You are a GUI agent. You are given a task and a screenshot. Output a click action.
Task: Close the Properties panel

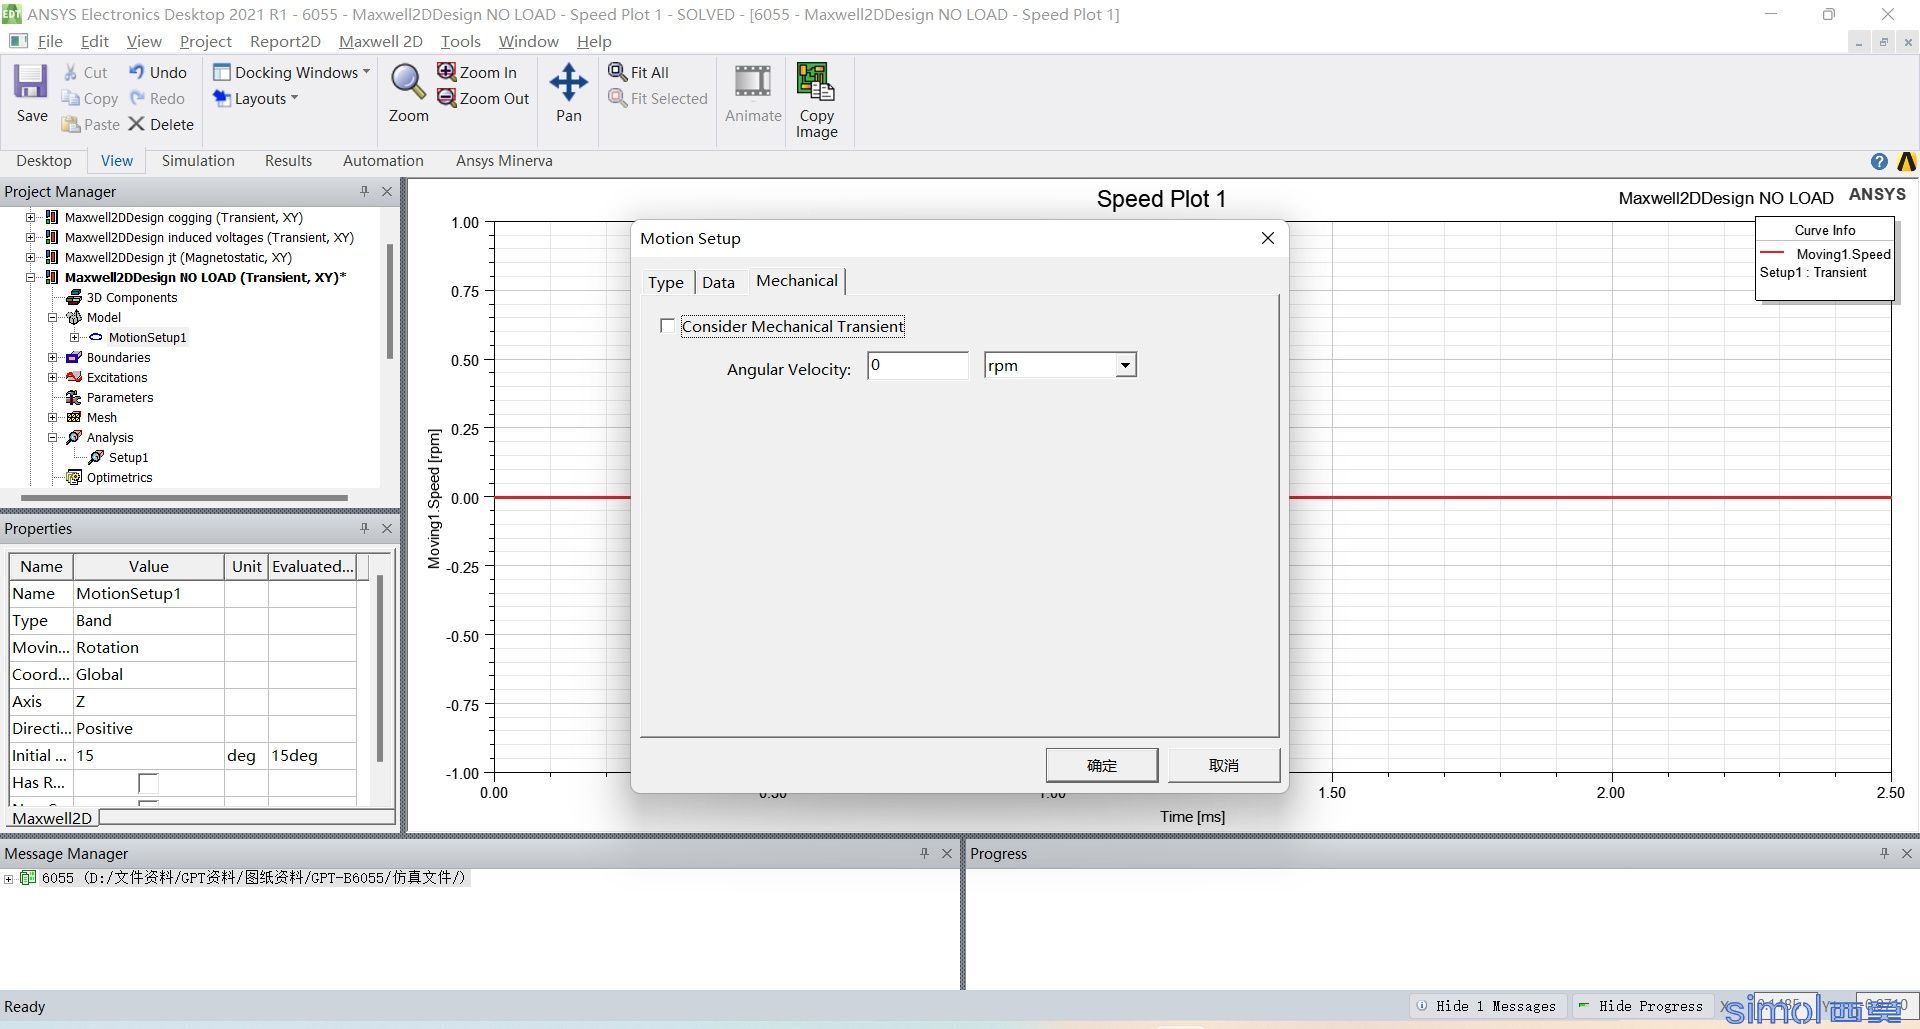pyautogui.click(x=387, y=528)
